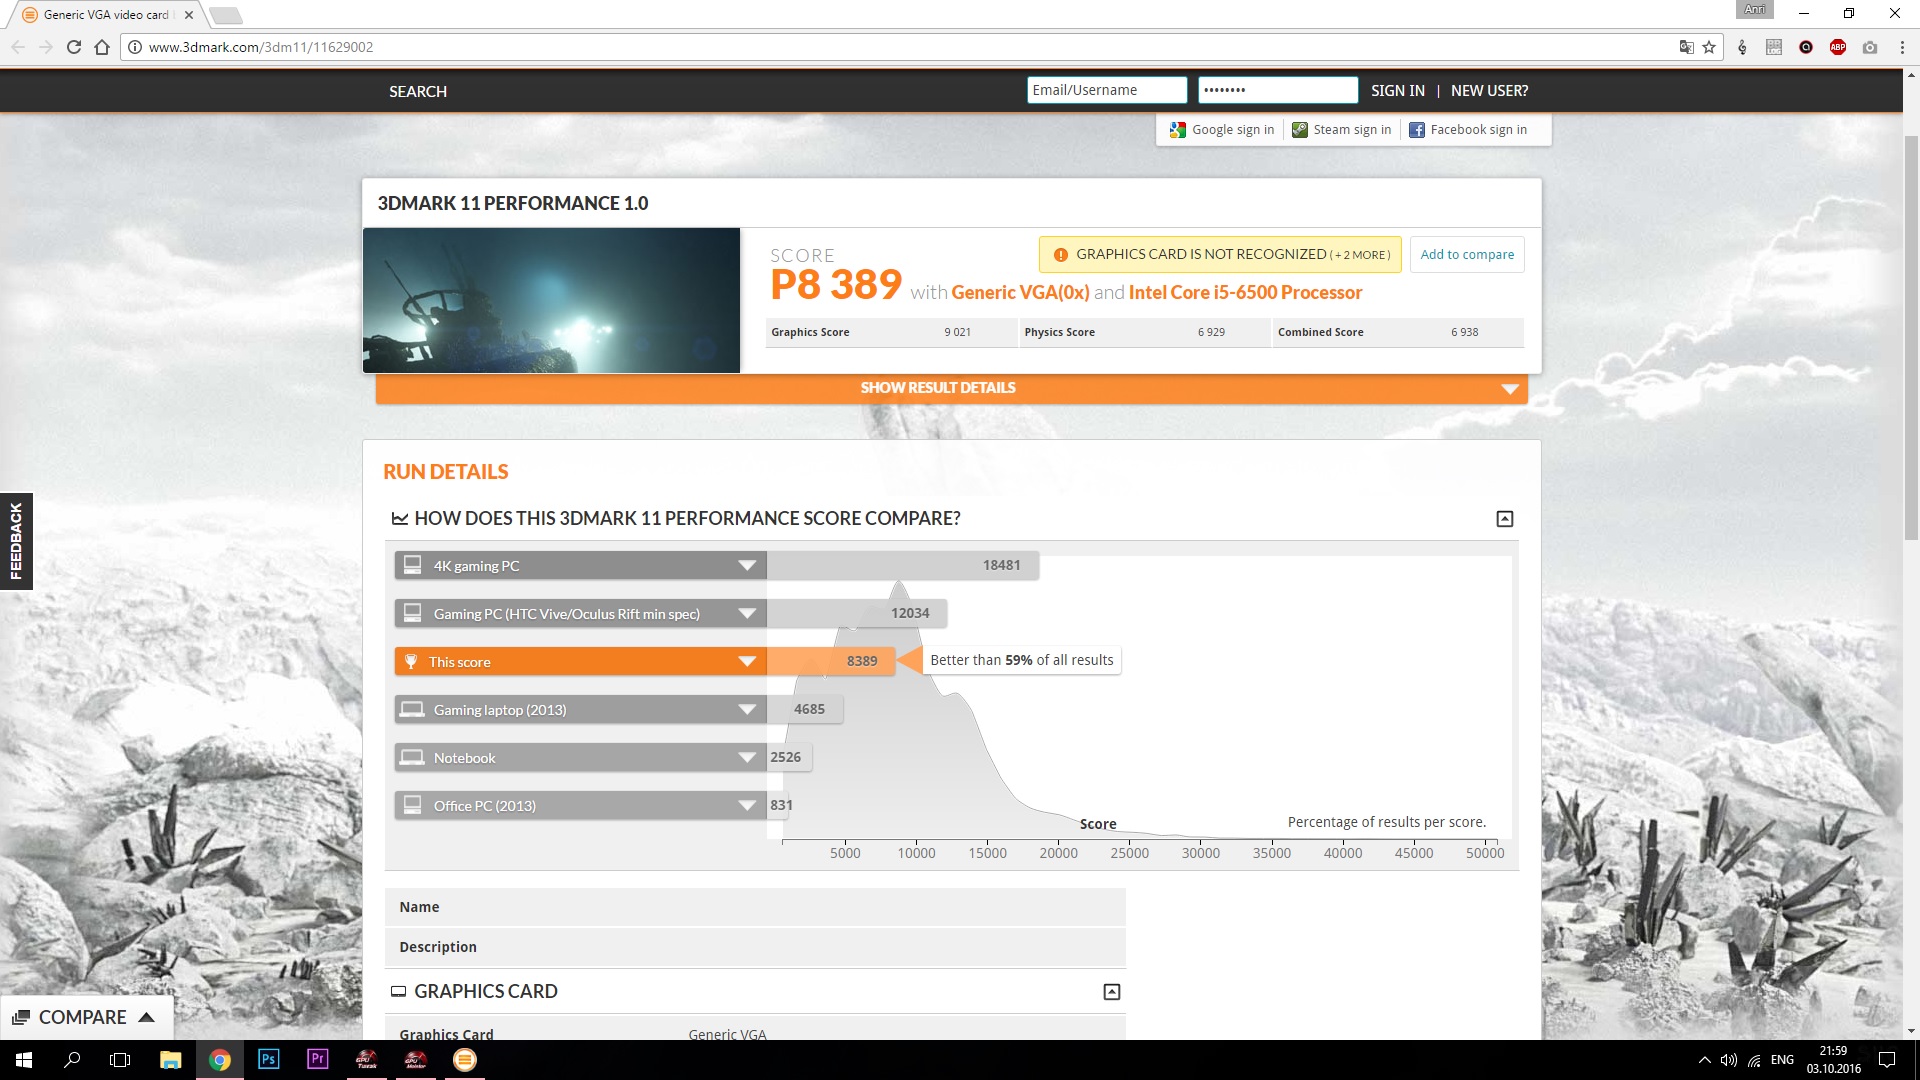Click the Chrome reload page icon
The height and width of the screenshot is (1080, 1920).
73,47
